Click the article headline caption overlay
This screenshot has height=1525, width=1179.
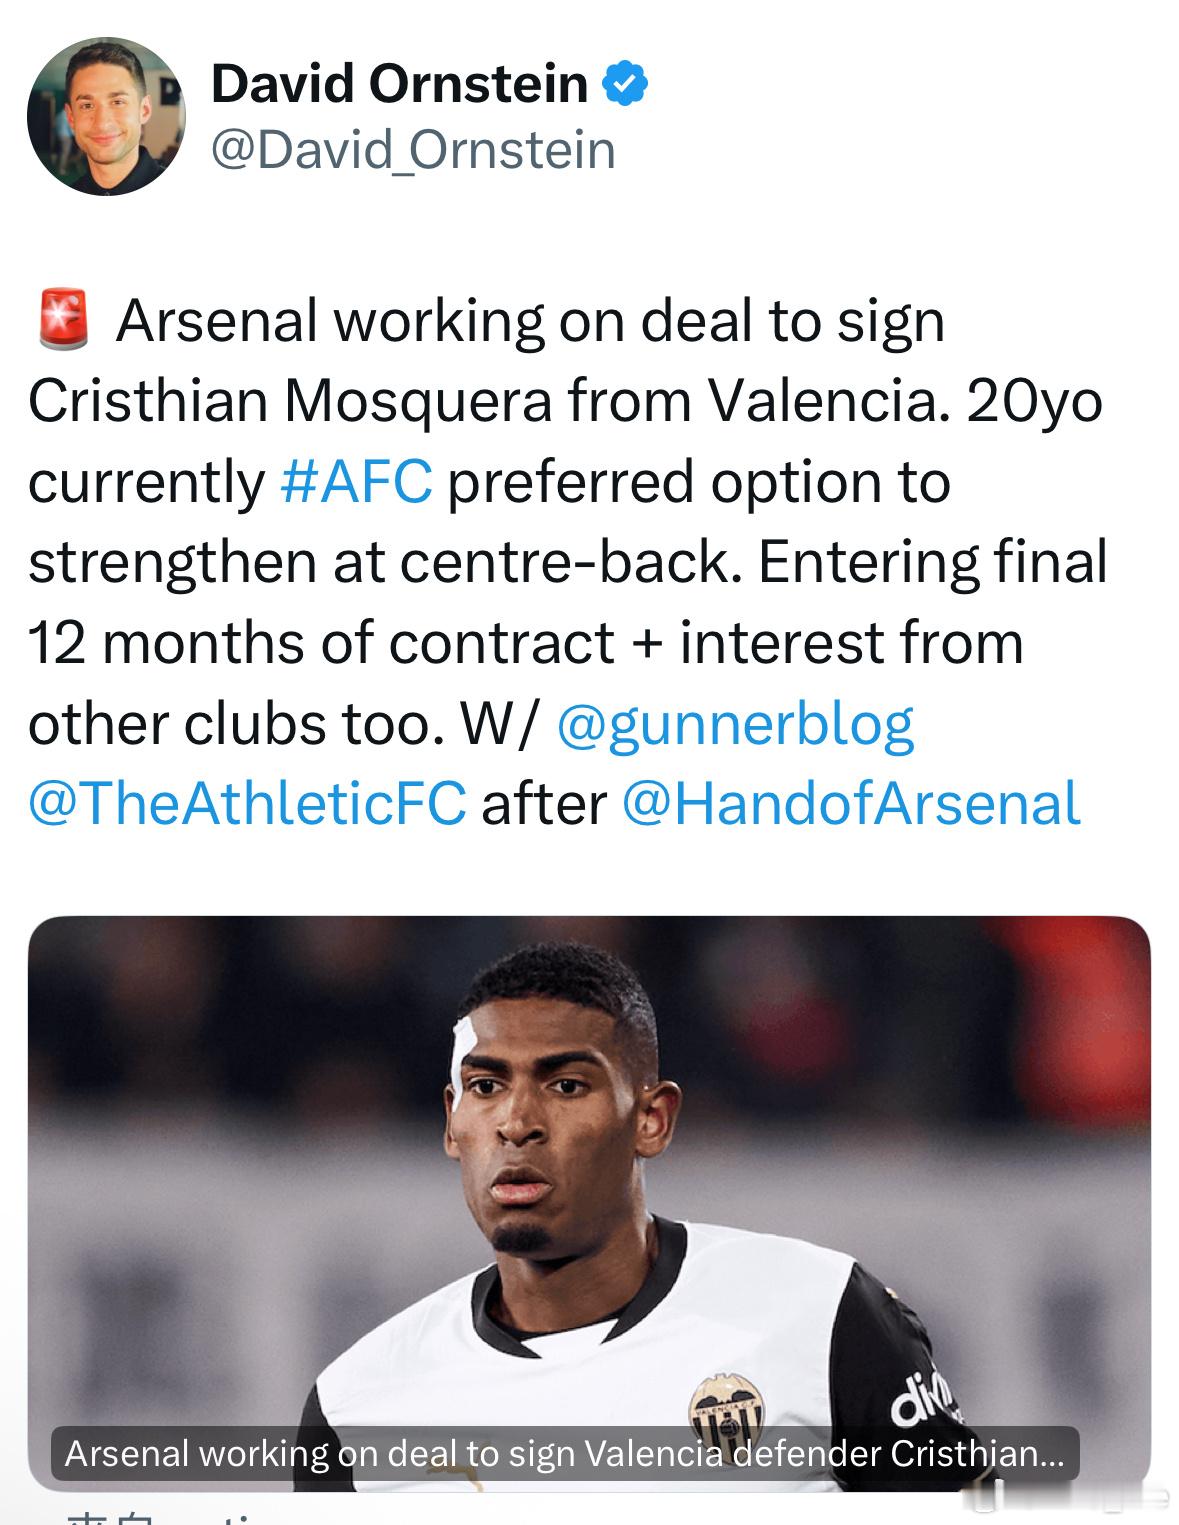(x=565, y=1453)
